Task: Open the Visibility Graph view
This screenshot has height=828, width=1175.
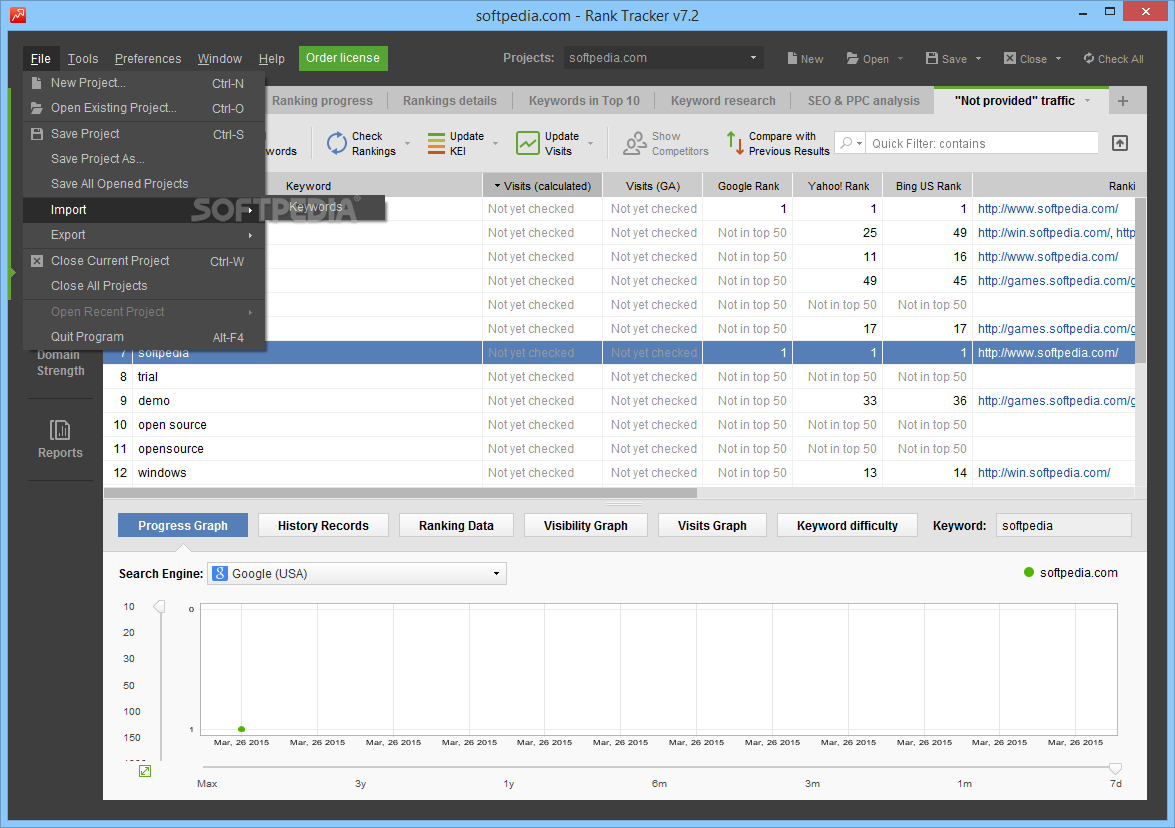Action: point(585,525)
